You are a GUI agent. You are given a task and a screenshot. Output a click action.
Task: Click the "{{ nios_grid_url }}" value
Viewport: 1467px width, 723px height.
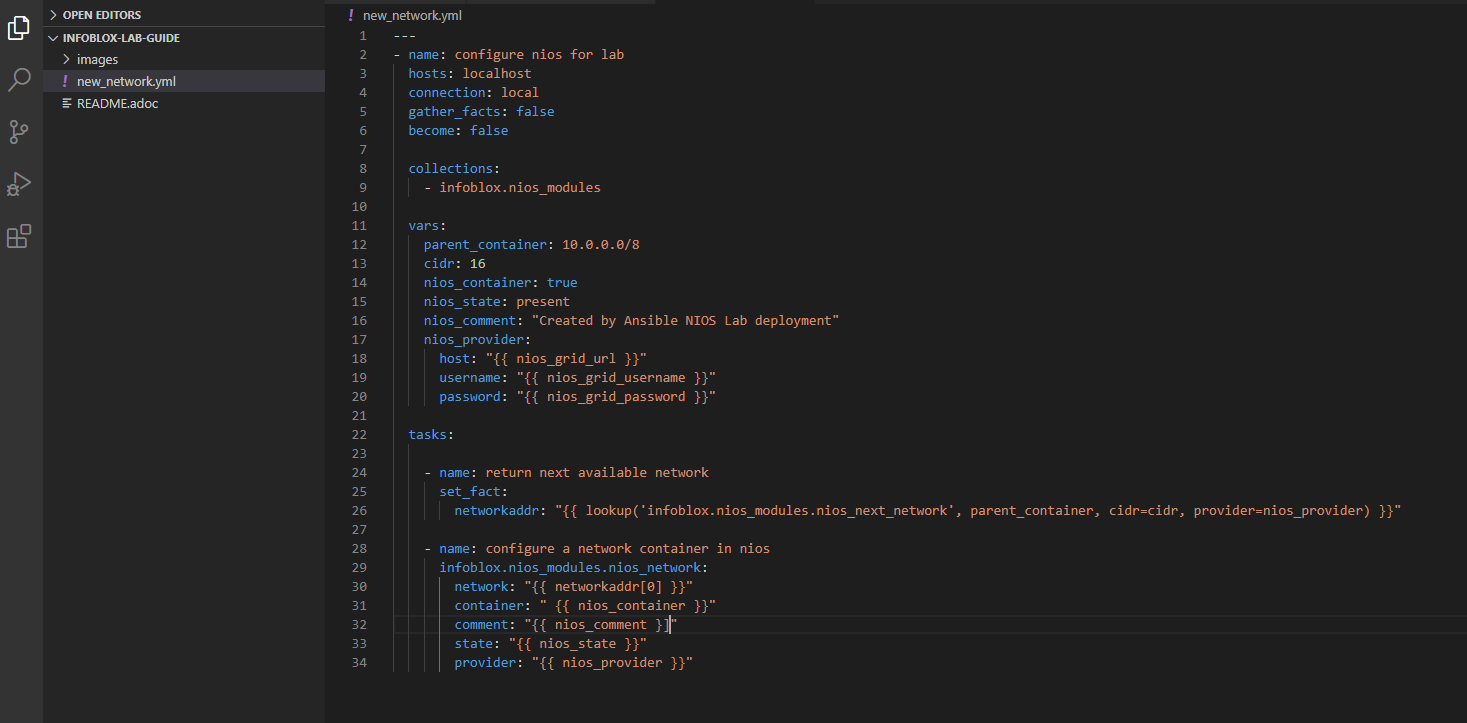pos(567,358)
